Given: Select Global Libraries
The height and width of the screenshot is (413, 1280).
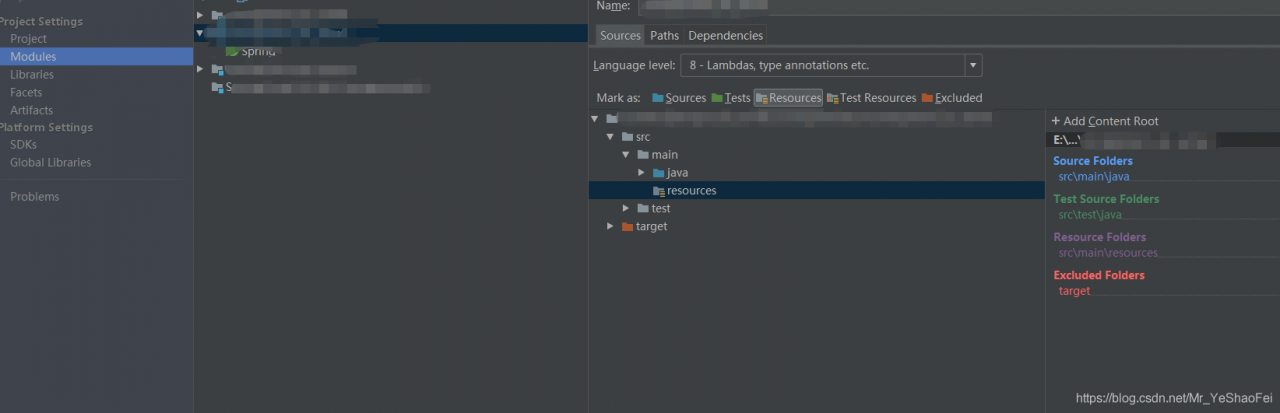Looking at the screenshot, I should pos(50,163).
